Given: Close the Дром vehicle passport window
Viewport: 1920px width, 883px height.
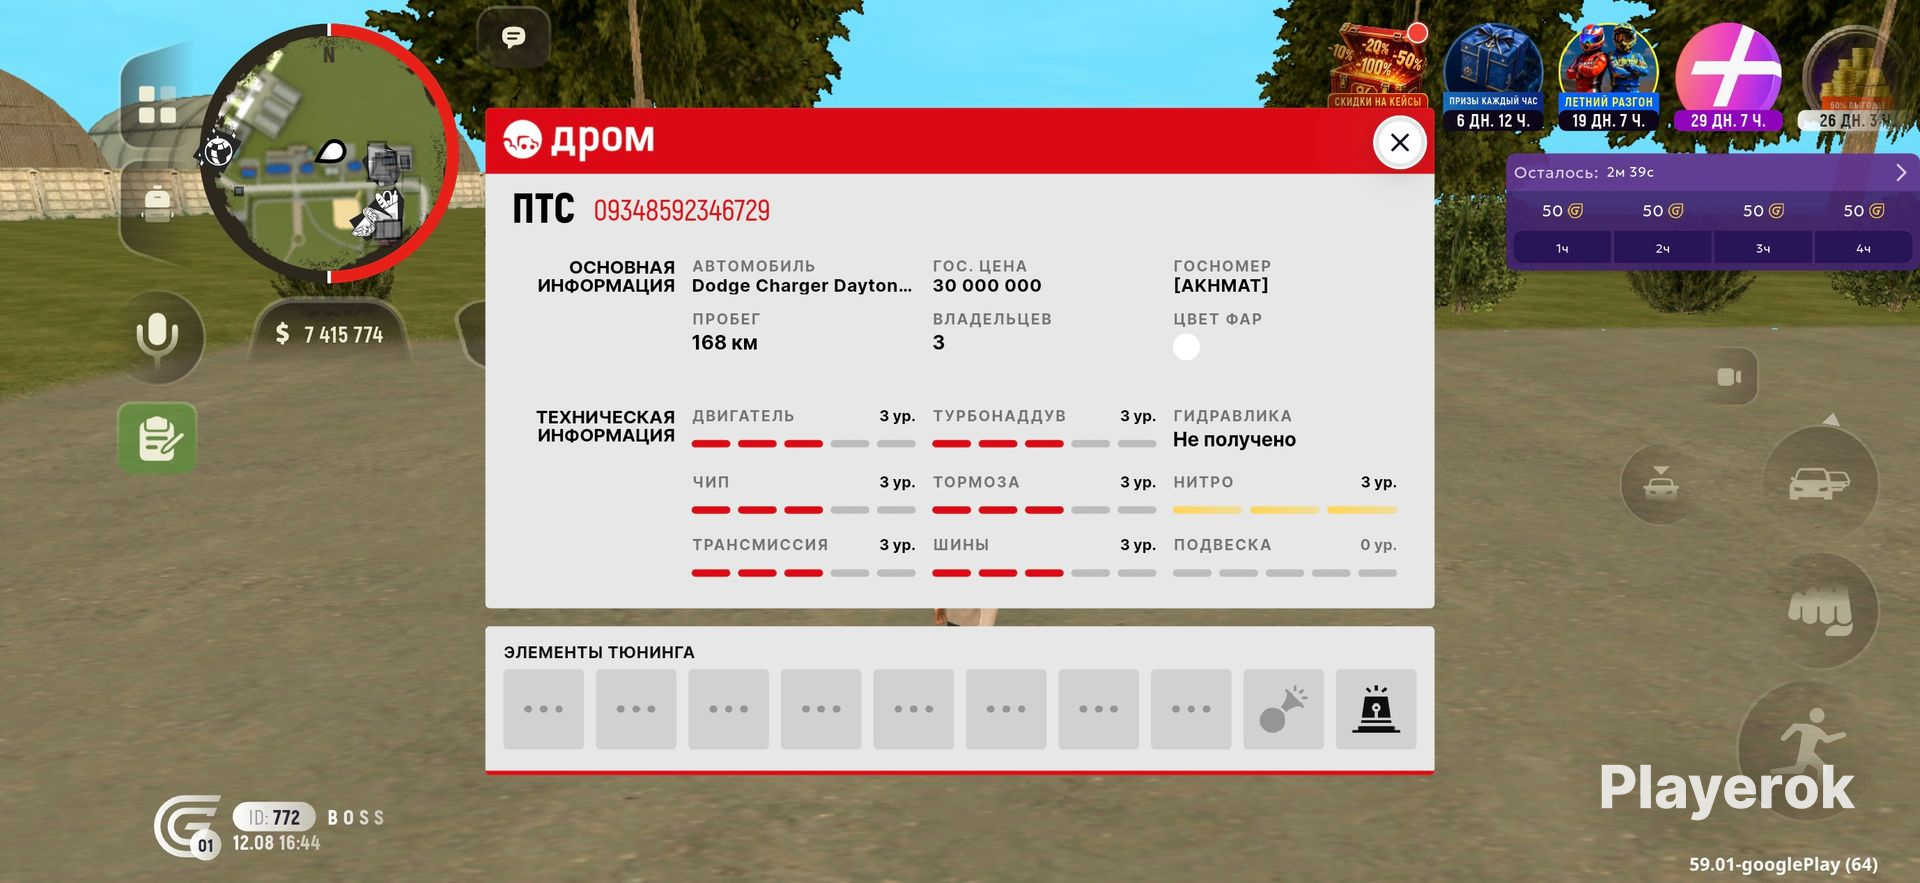Looking at the screenshot, I should (1399, 142).
